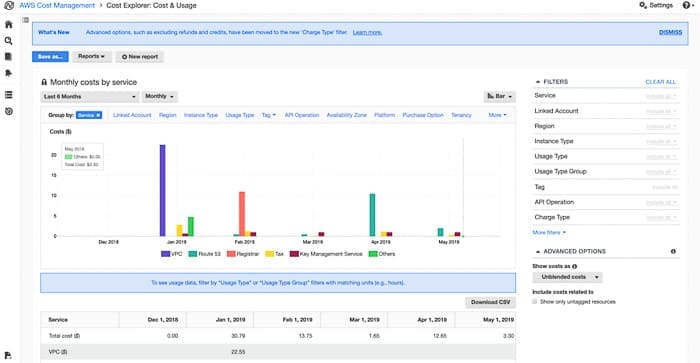Click the VPC ($) table row label

(x=58, y=352)
